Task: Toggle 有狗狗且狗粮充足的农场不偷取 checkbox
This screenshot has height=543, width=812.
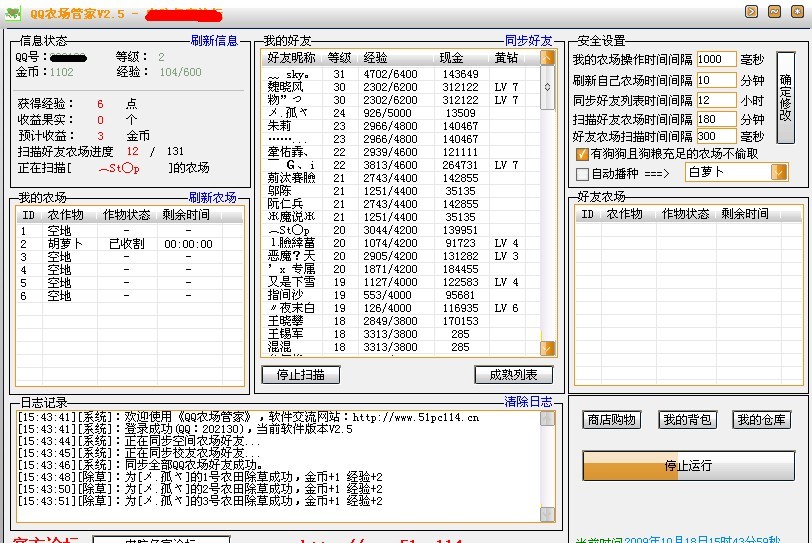Action: tap(583, 154)
